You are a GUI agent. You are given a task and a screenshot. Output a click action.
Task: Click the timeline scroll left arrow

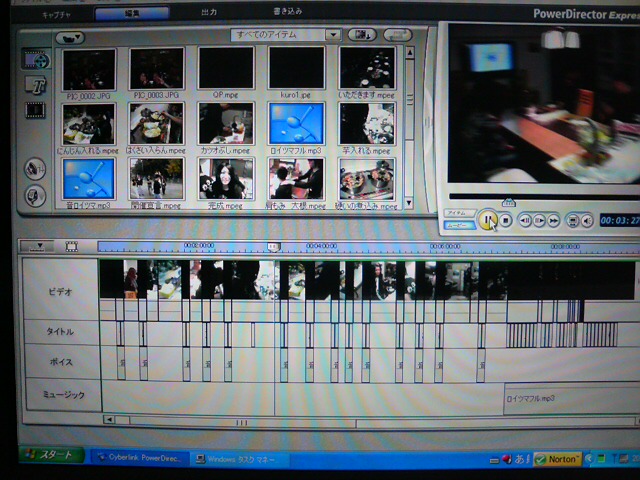click(x=109, y=419)
